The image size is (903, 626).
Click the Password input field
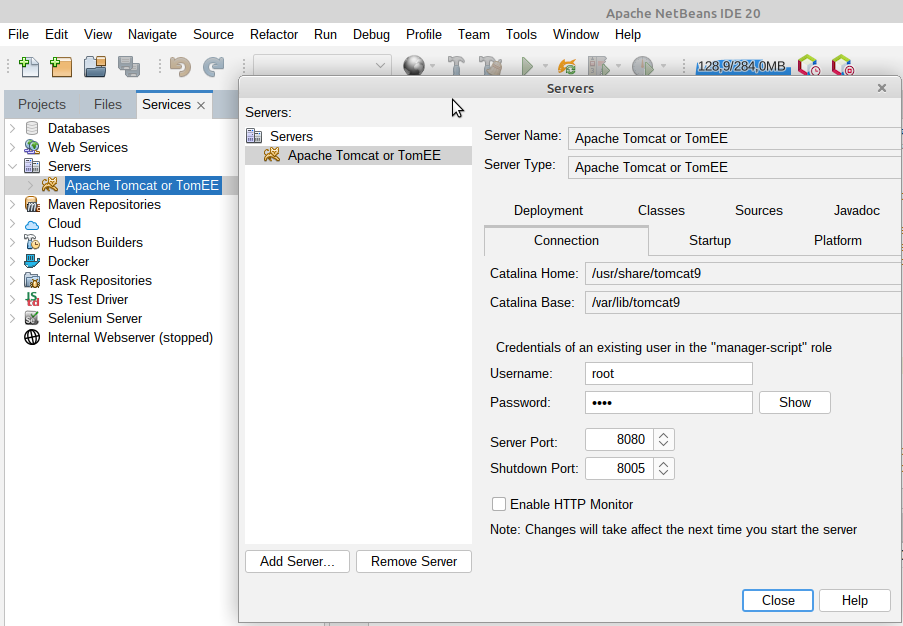point(669,403)
